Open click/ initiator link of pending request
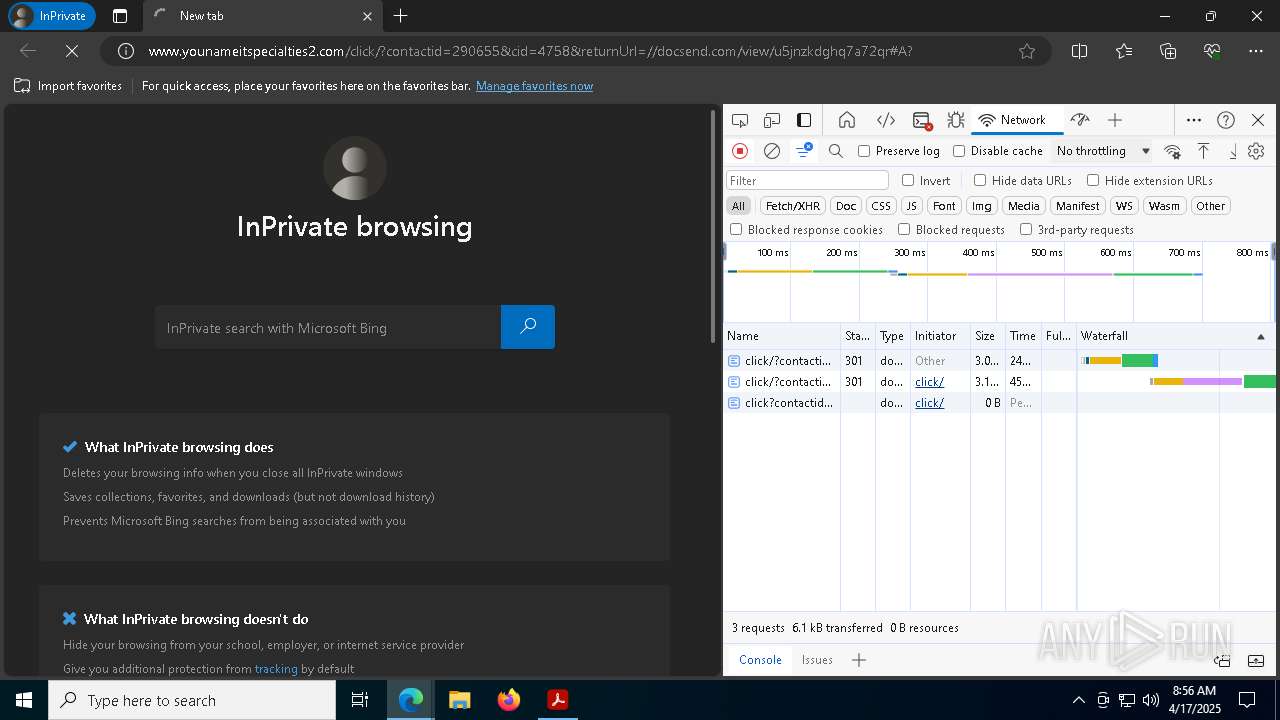Screen dimensions: 1280x720 [x=929, y=403]
